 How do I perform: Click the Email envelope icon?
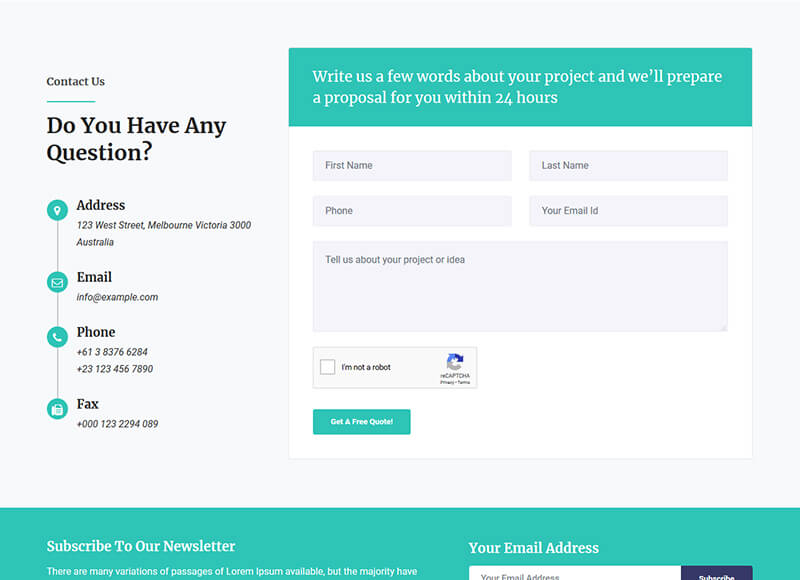click(57, 283)
